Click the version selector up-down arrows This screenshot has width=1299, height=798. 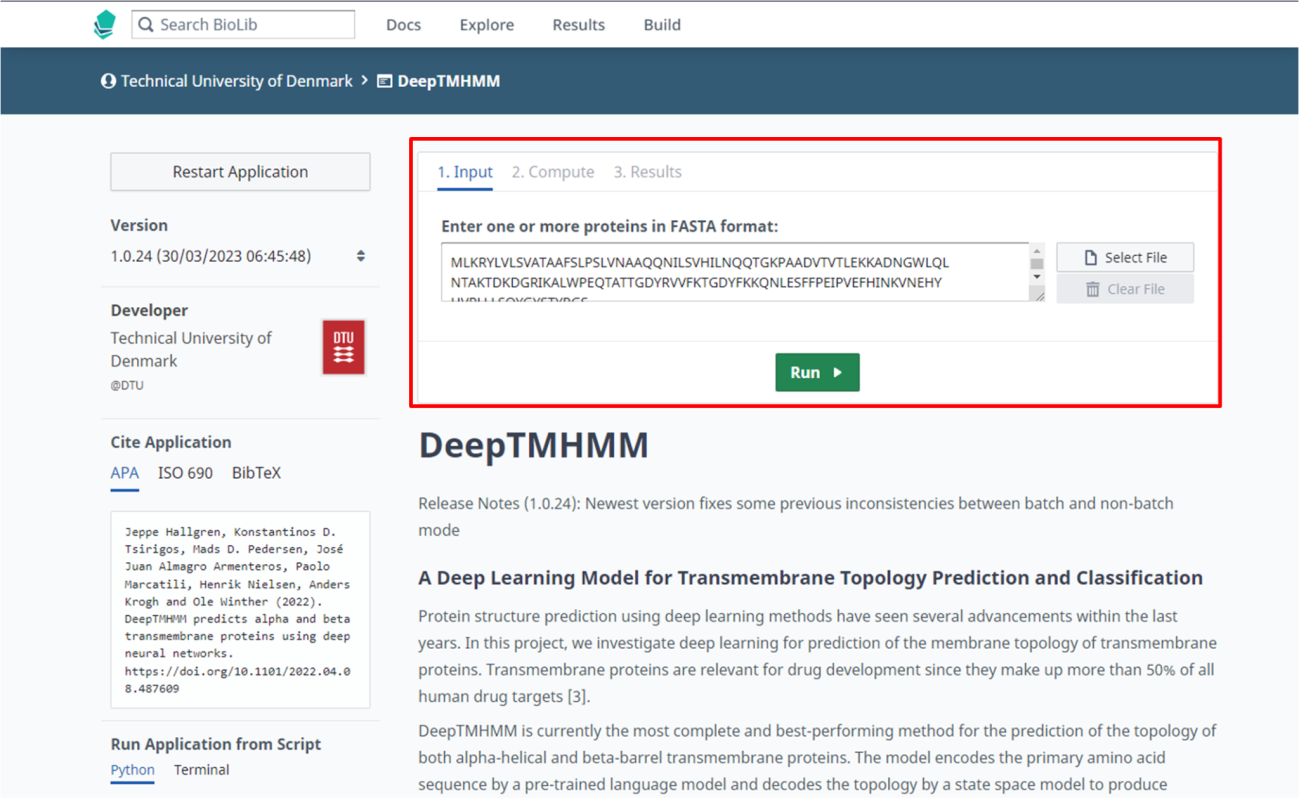coord(361,256)
